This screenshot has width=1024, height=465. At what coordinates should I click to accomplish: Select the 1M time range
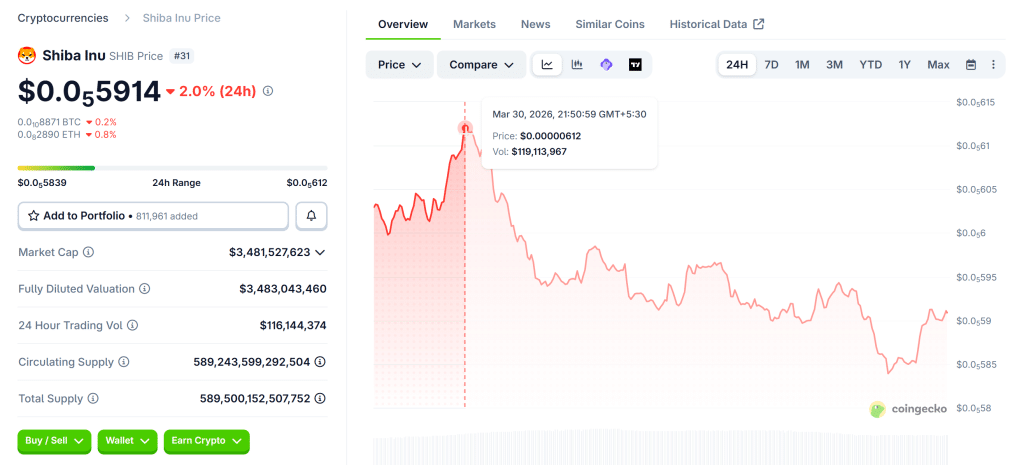click(x=802, y=65)
